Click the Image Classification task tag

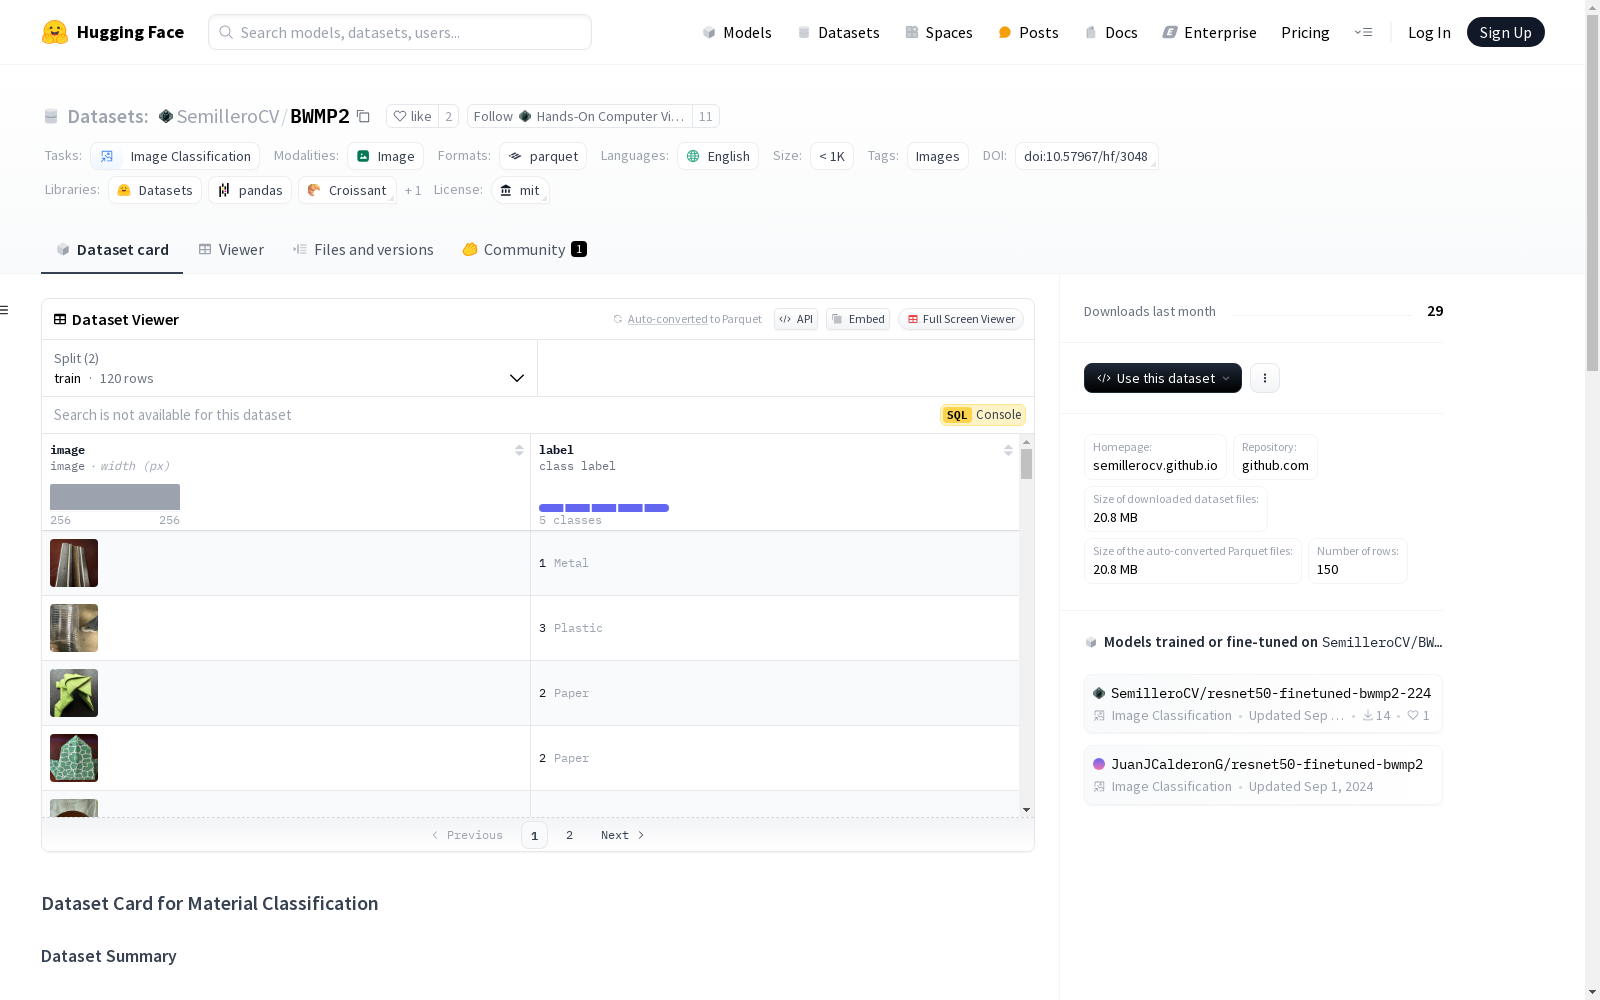[x=175, y=156]
